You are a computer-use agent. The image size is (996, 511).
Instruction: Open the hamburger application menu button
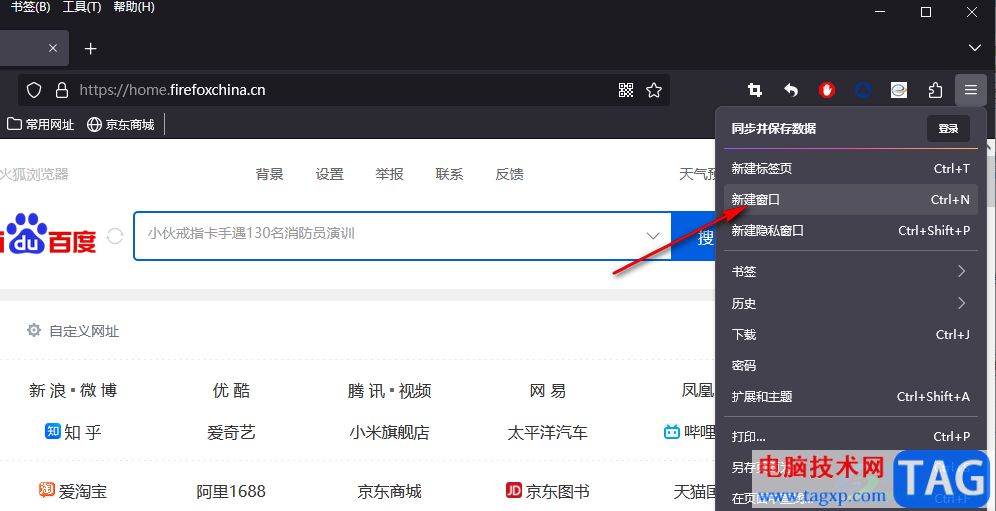(x=971, y=90)
